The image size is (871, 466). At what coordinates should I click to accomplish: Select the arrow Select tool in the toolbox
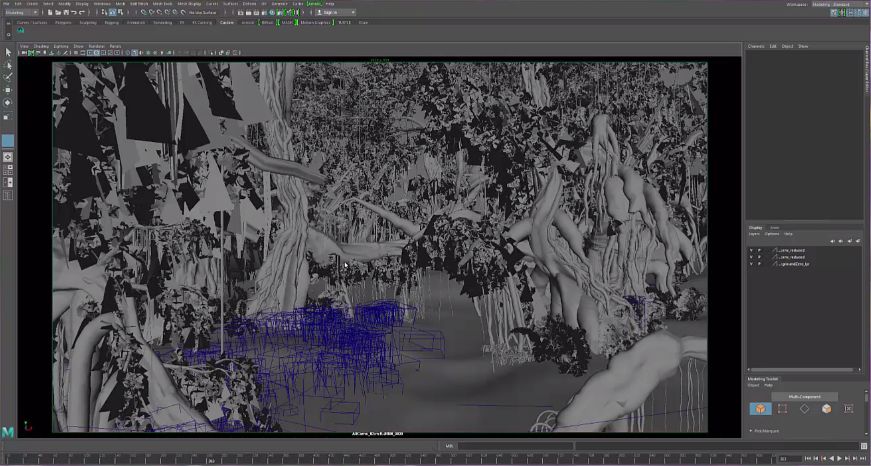[8, 52]
